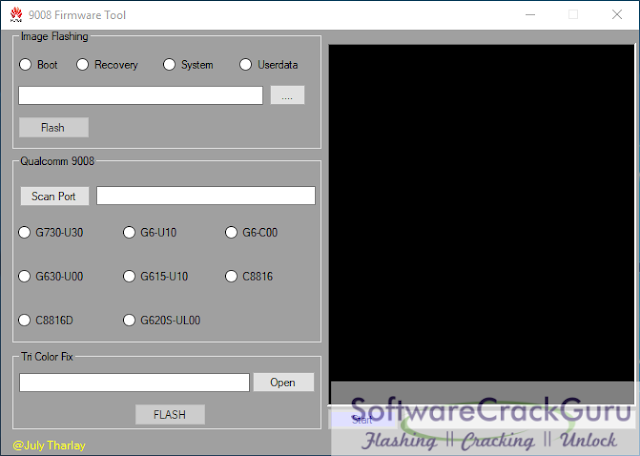
Task: Click the Start button below the log
Action: pyautogui.click(x=362, y=420)
